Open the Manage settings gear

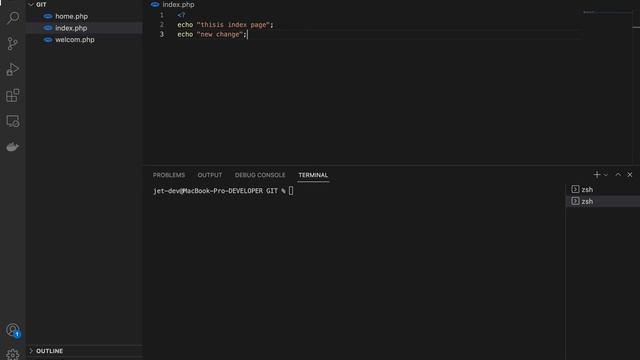coord(13,354)
